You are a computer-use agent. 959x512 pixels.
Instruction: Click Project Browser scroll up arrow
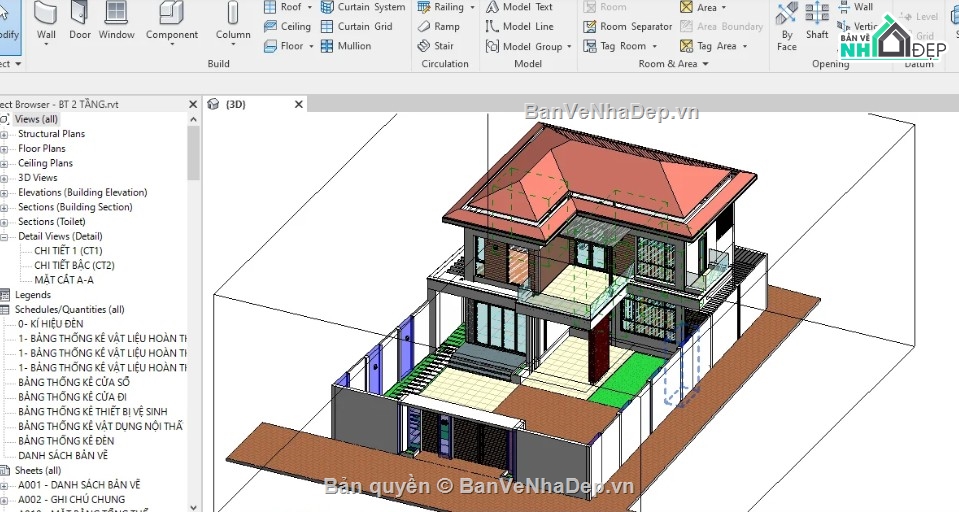click(x=193, y=119)
